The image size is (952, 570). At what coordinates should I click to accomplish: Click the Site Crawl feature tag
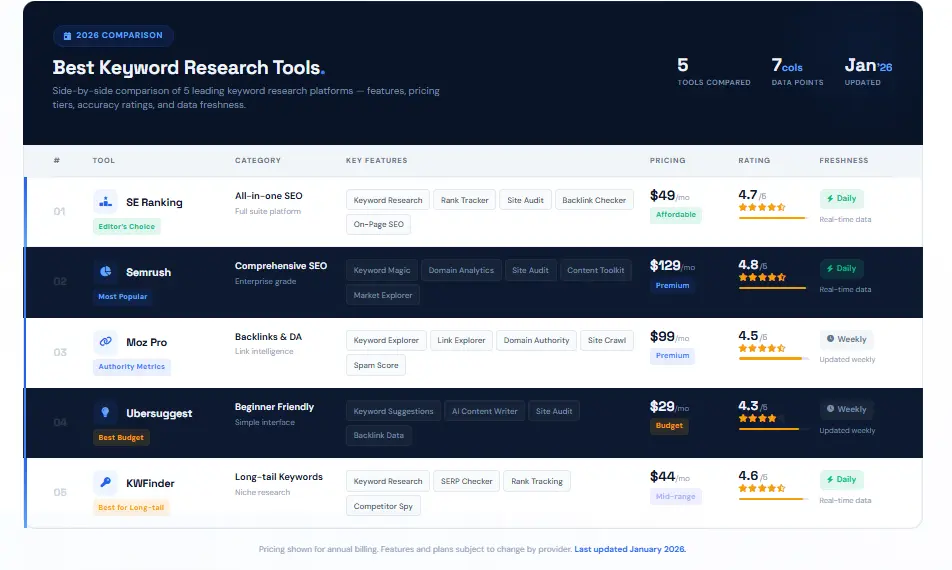tap(607, 341)
